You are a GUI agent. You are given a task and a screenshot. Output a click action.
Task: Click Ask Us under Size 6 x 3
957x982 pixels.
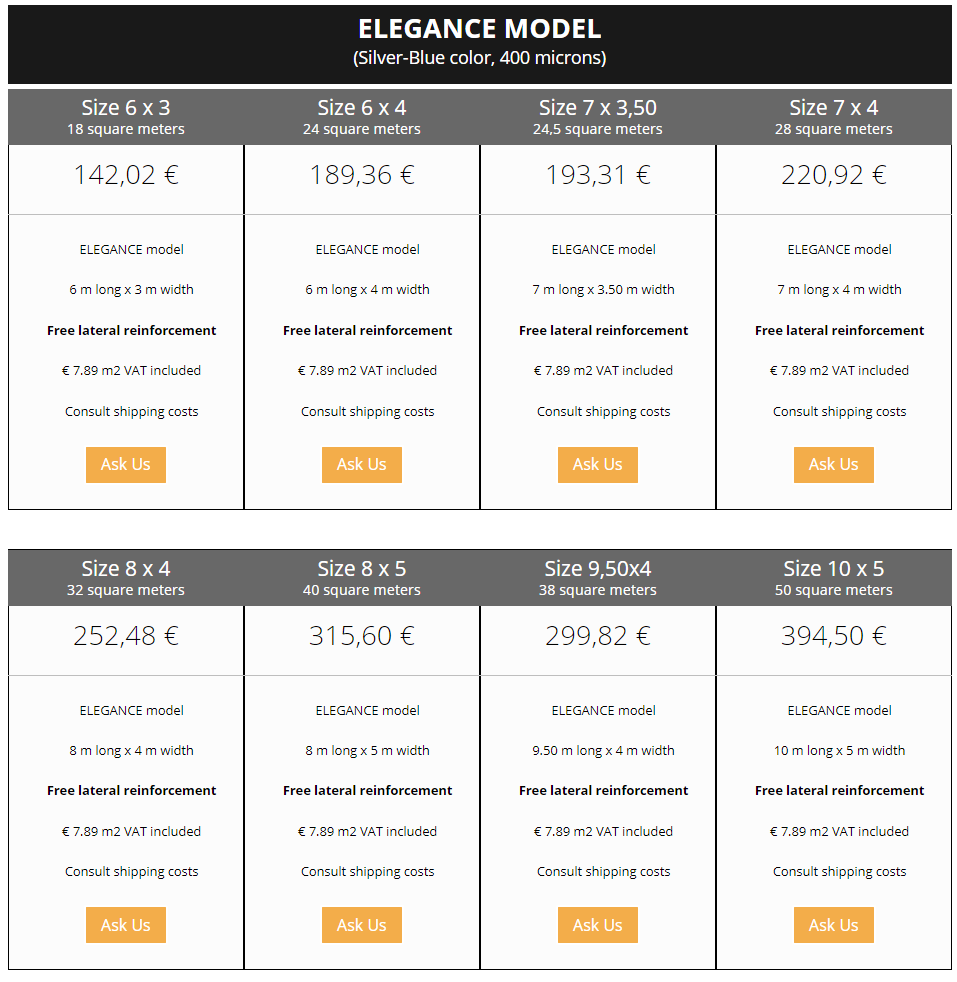tap(126, 465)
